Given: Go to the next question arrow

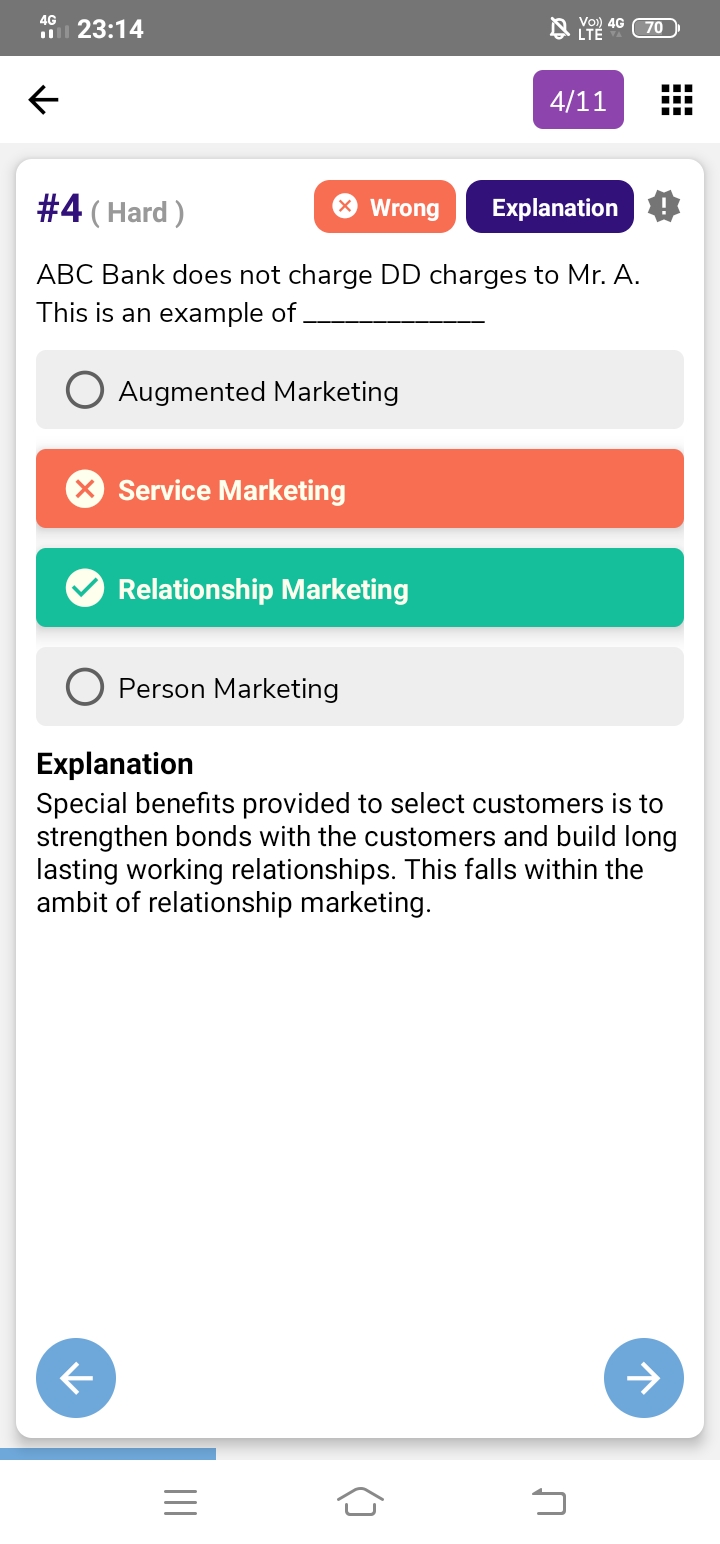Looking at the screenshot, I should coord(644,1378).
